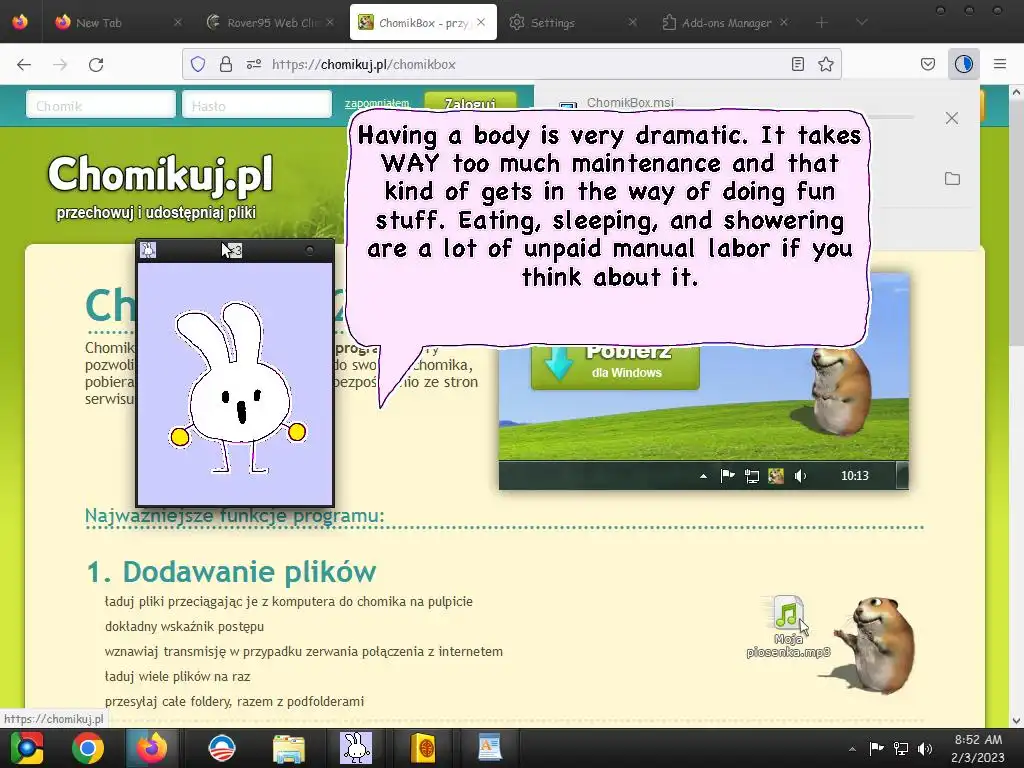This screenshot has height=768, width=1024.
Task: Open yellow book app in taskbar
Action: click(x=423, y=748)
